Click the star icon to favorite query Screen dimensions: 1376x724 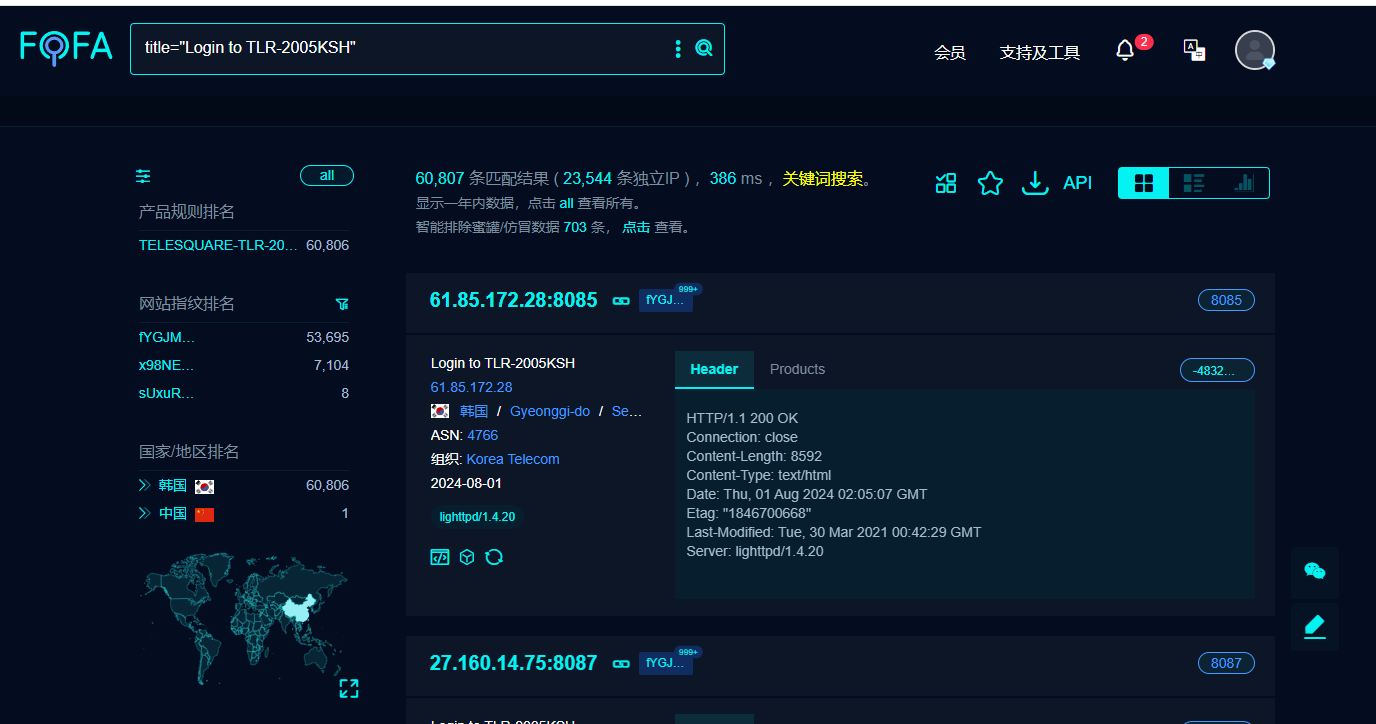990,183
